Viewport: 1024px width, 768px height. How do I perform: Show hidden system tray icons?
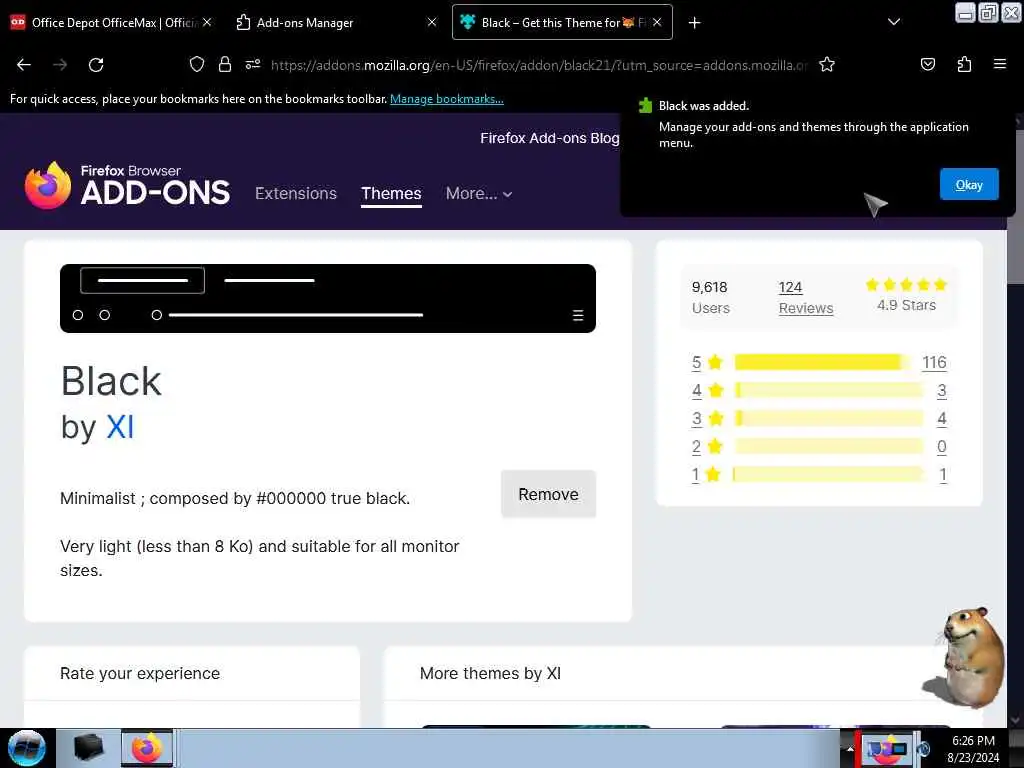coord(850,749)
